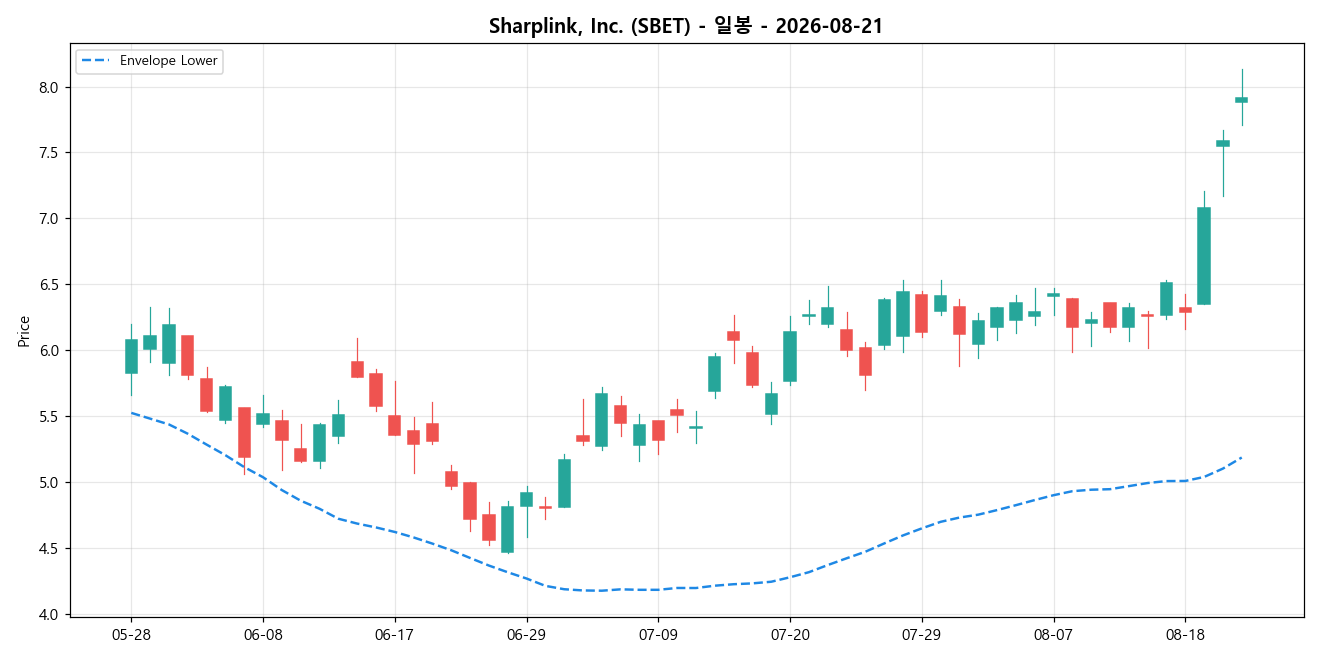Screen dimensions: 1320x660
Task: Click the 6.0 y-axis tick label
Action: click(50, 351)
